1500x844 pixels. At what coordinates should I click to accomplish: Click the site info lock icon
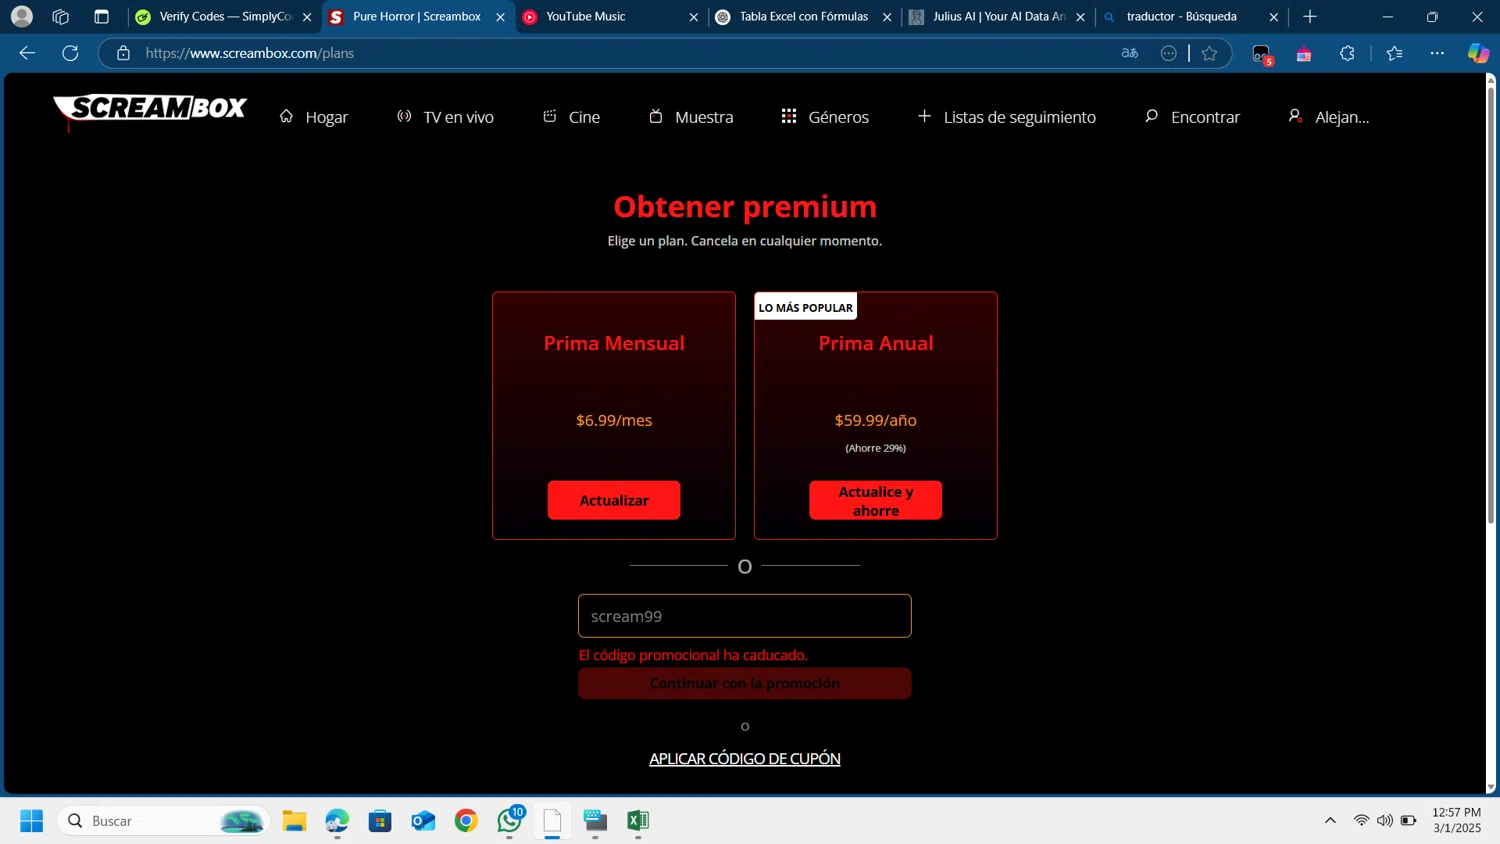tap(123, 53)
